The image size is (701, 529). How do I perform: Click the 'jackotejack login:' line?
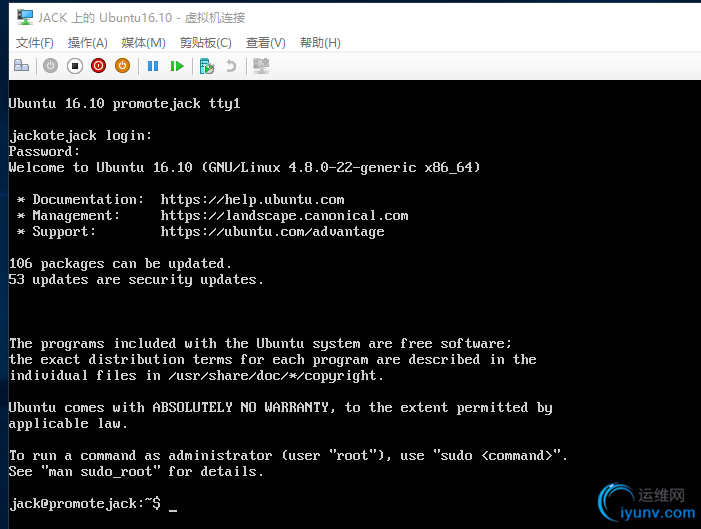[x=81, y=135]
